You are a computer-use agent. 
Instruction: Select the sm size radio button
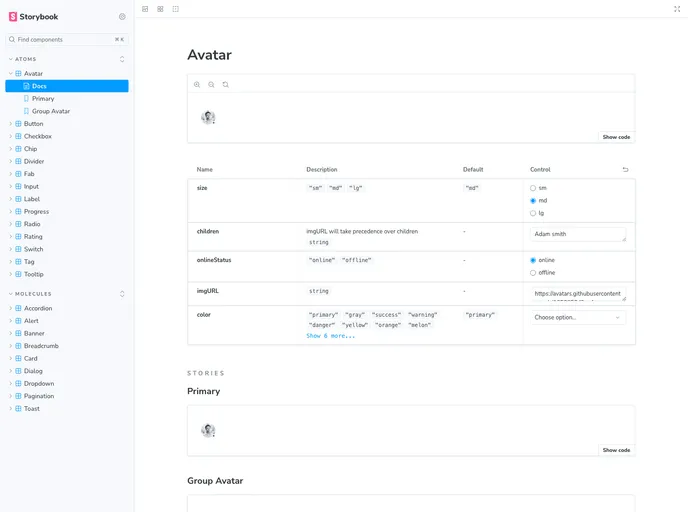pos(533,188)
